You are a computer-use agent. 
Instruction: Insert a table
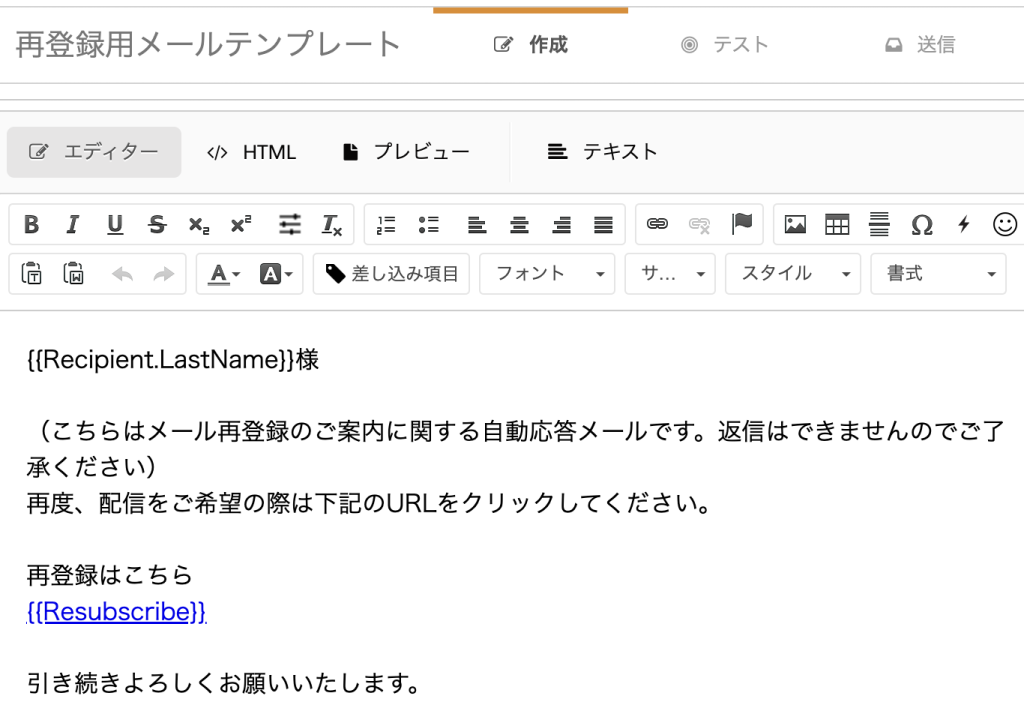click(837, 225)
